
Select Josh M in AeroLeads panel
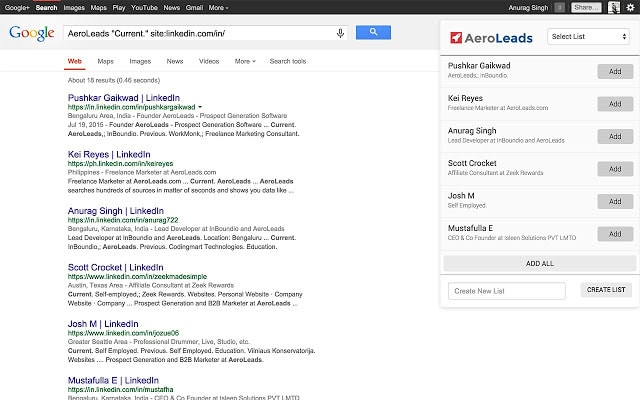pos(461,196)
